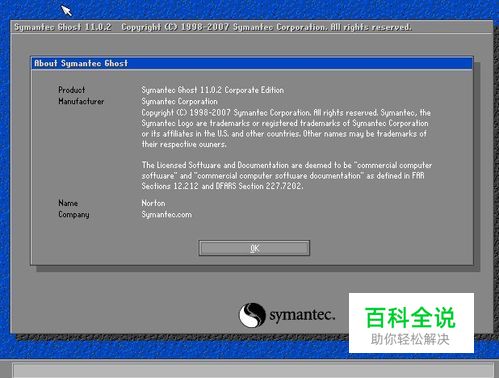Click the symantec wordmark beside the logo
499x378 pixels.
[302, 315]
